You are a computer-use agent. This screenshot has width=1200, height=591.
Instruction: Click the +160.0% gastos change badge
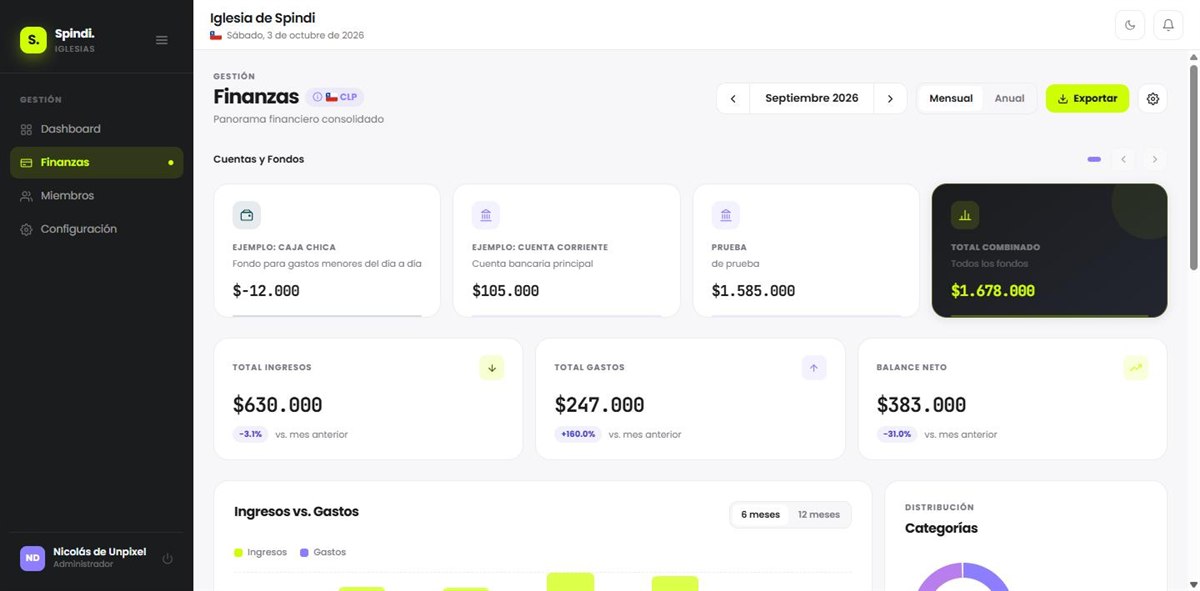pos(579,434)
